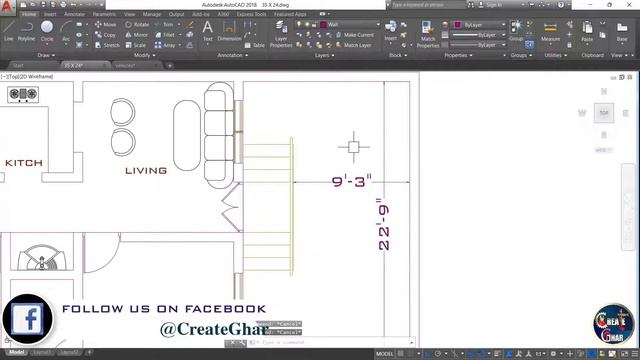640x360 pixels.
Task: Click the magenta object color swatch
Action: click(458, 24)
